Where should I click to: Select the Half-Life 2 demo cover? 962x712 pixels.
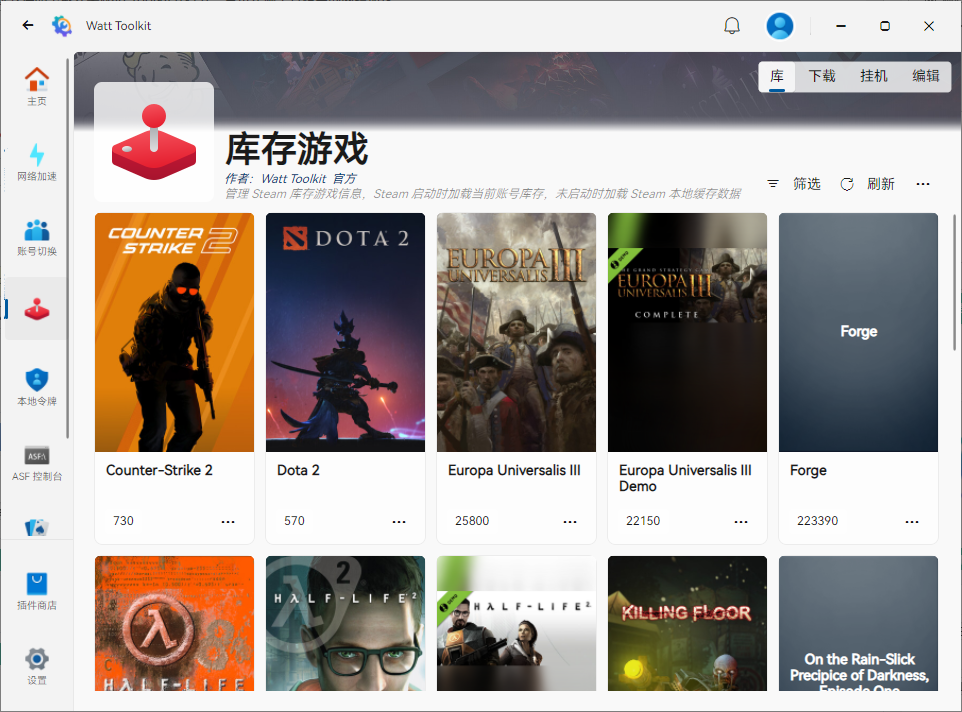click(x=517, y=624)
